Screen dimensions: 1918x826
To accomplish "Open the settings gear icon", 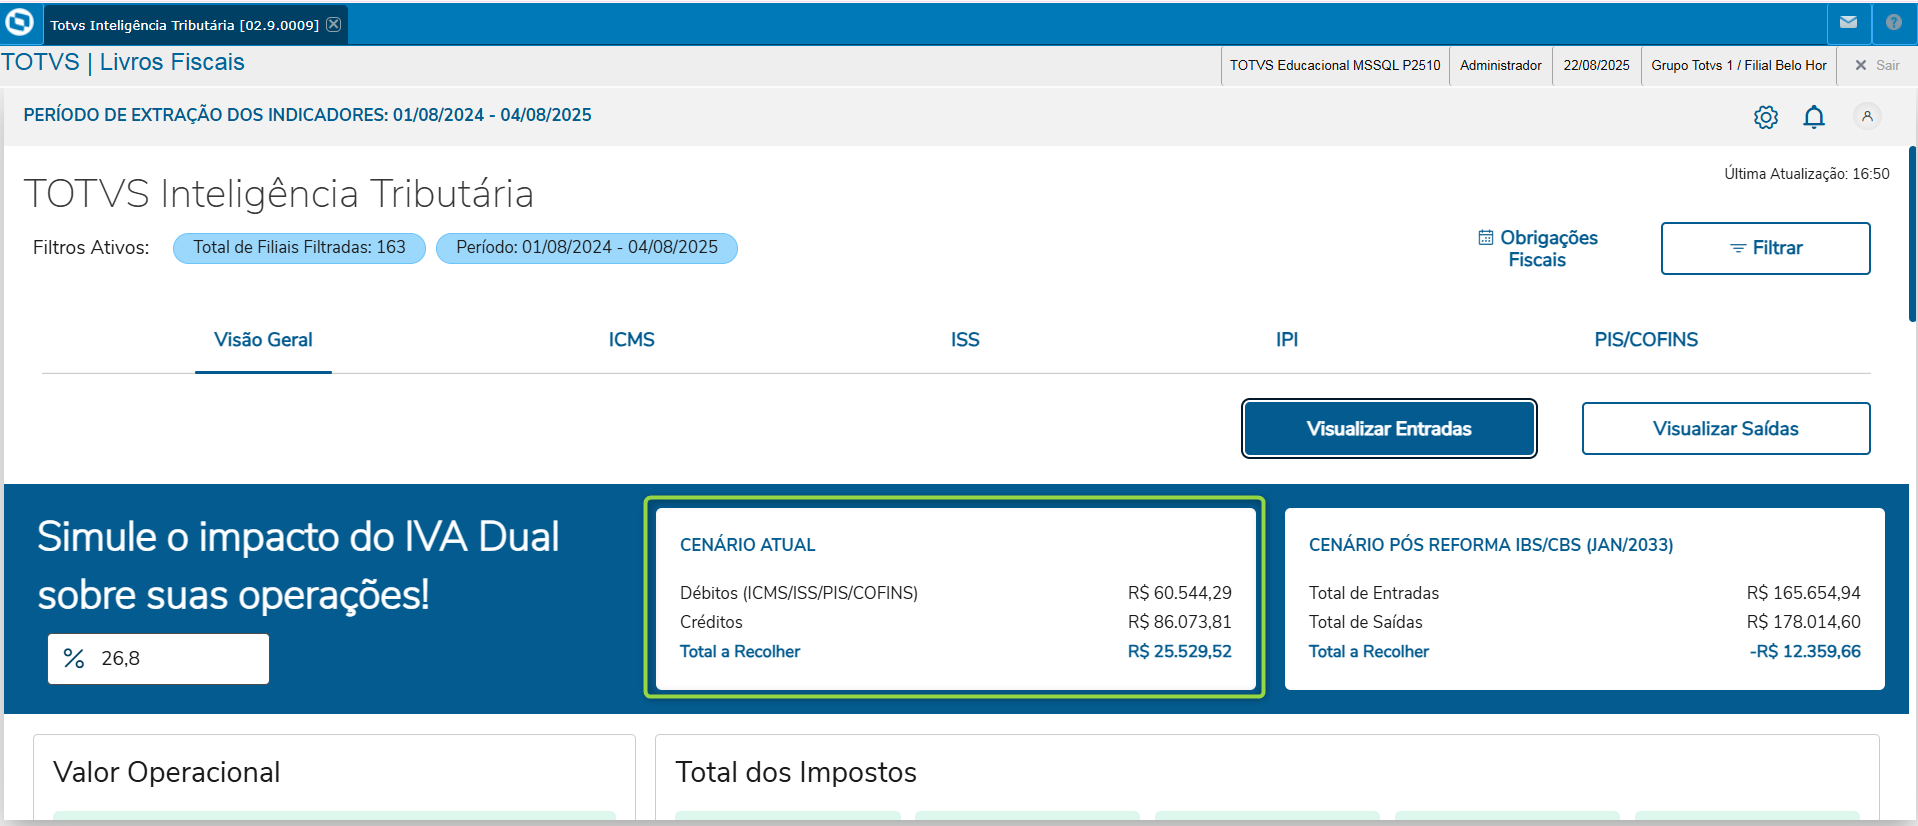I will 1766,117.
